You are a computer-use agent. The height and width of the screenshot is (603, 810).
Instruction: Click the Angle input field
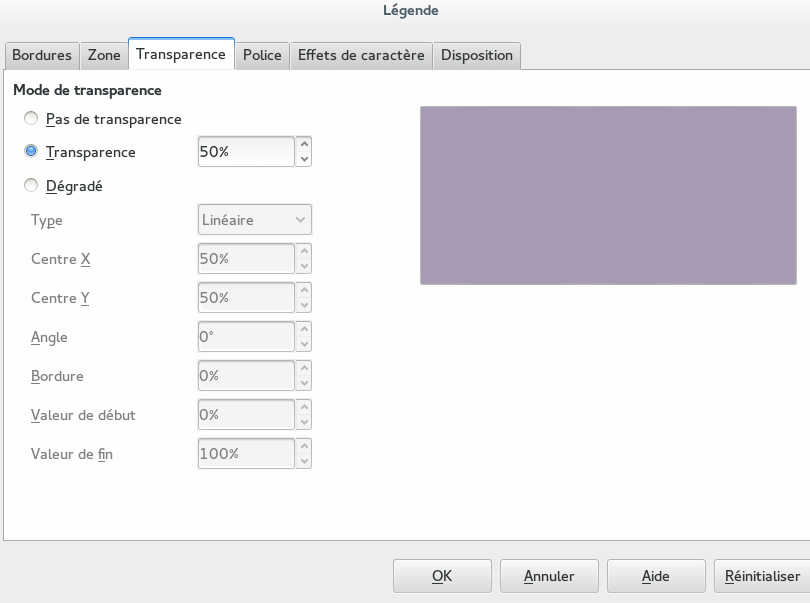pos(245,337)
